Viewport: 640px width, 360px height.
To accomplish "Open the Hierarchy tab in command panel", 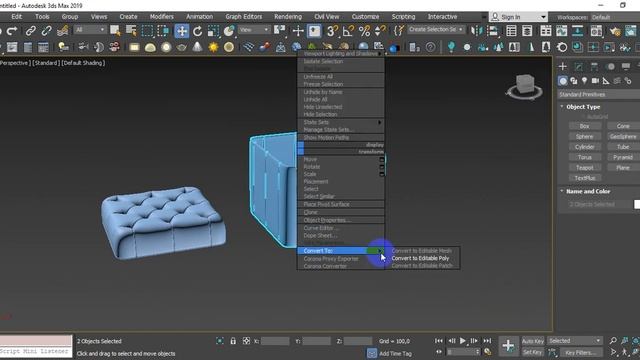I will point(594,67).
